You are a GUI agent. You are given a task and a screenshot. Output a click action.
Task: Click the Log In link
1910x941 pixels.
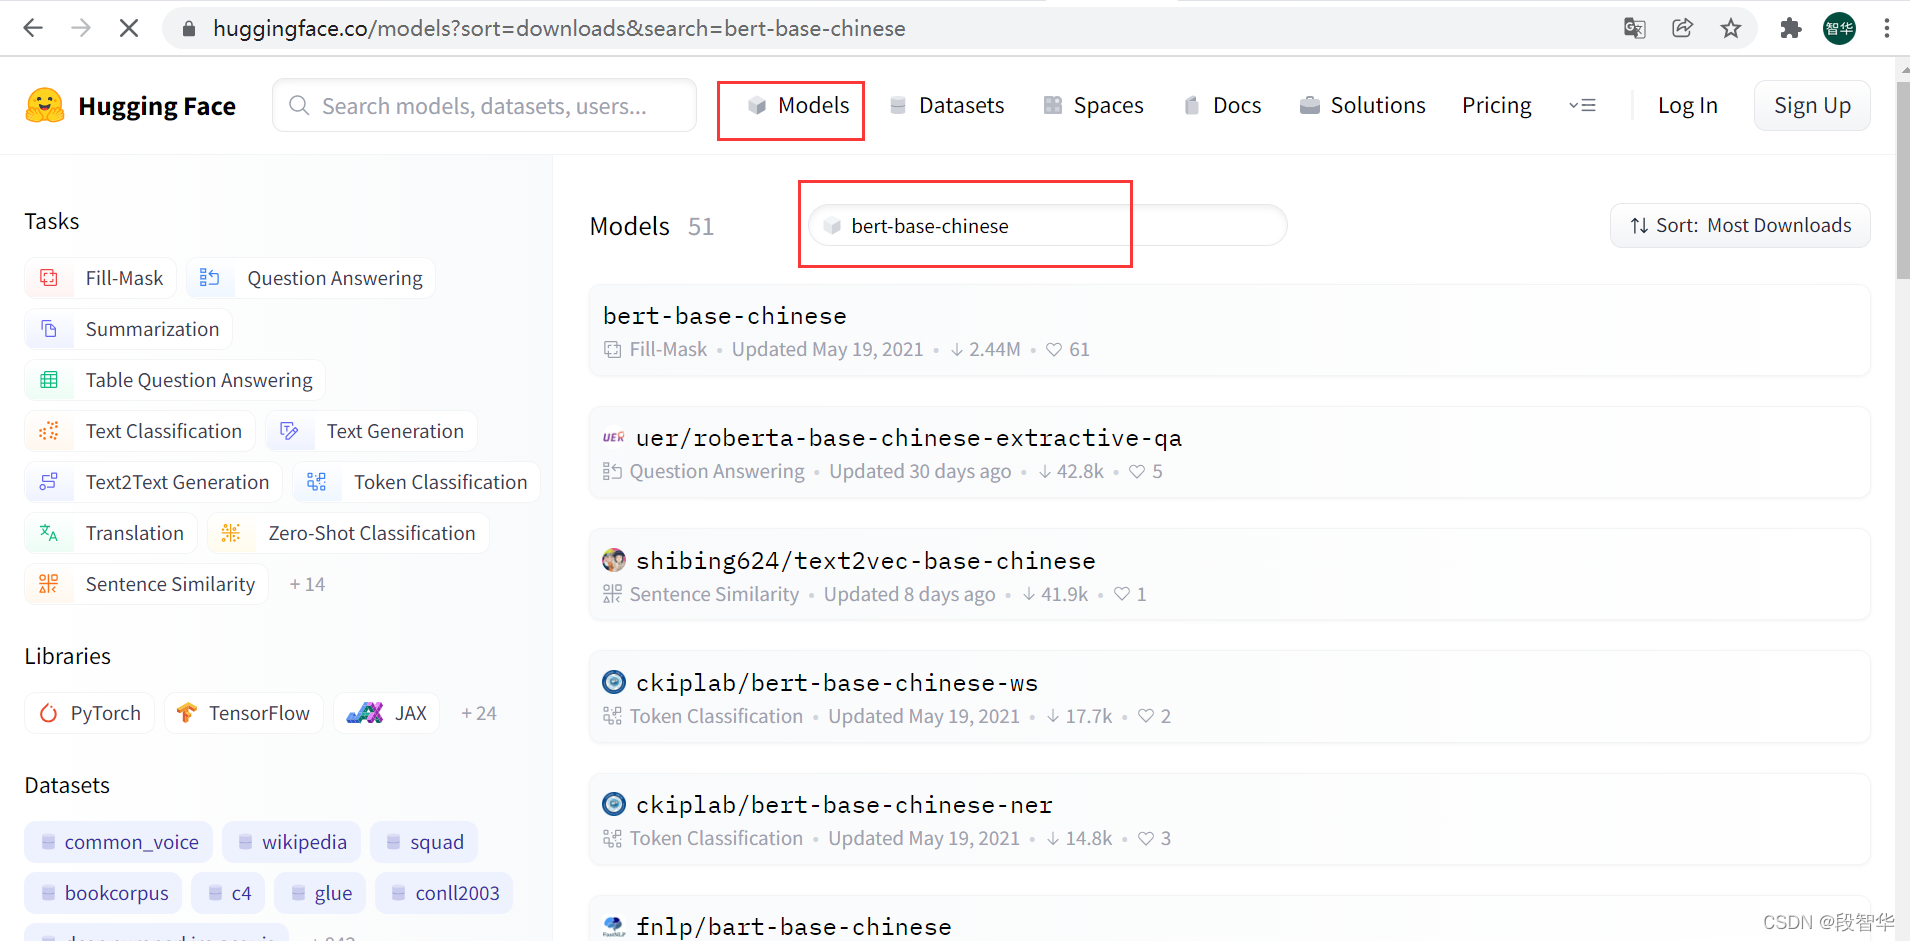(x=1687, y=105)
